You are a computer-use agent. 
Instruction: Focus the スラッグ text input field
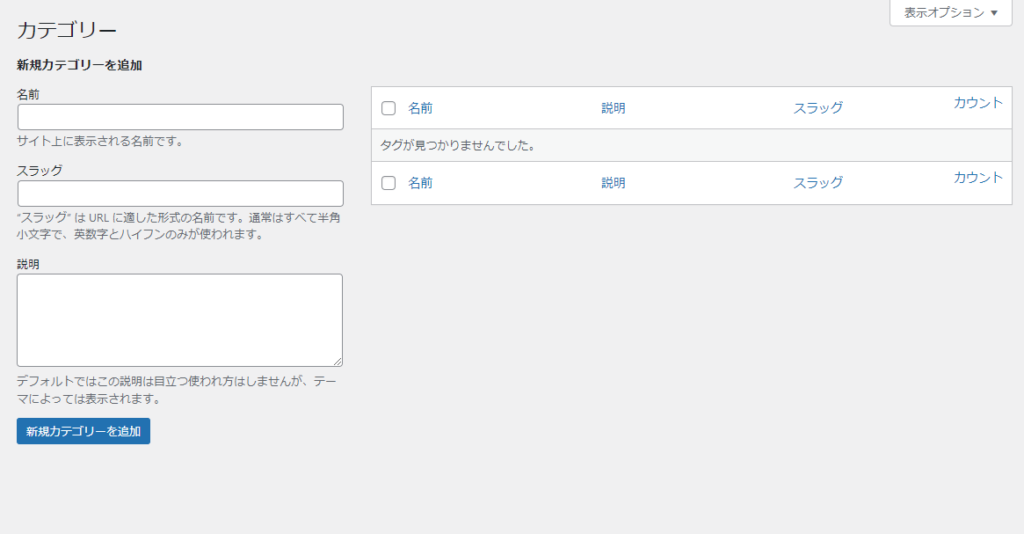point(180,193)
